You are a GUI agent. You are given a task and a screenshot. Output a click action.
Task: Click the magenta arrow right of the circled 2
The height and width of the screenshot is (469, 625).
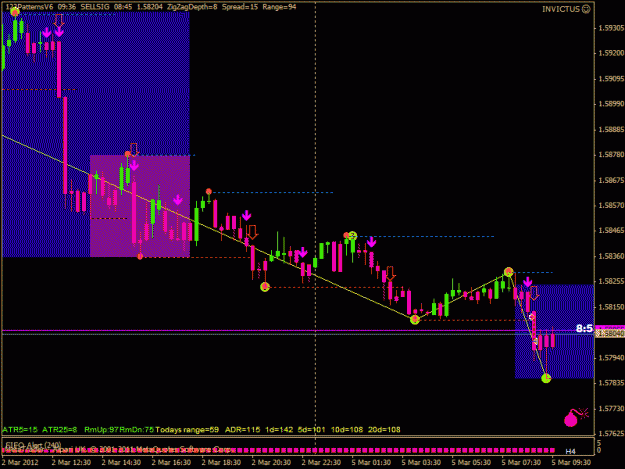point(371,242)
